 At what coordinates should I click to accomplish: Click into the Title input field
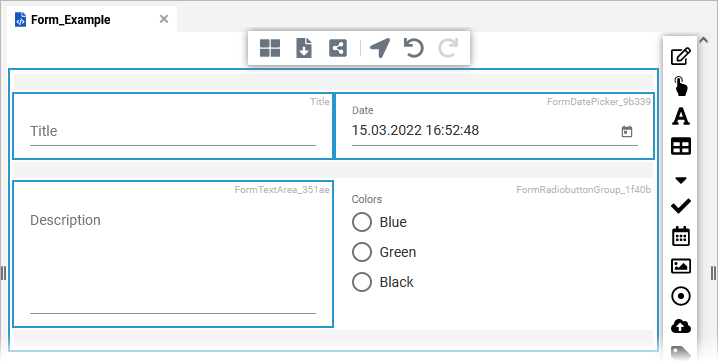coord(173,132)
